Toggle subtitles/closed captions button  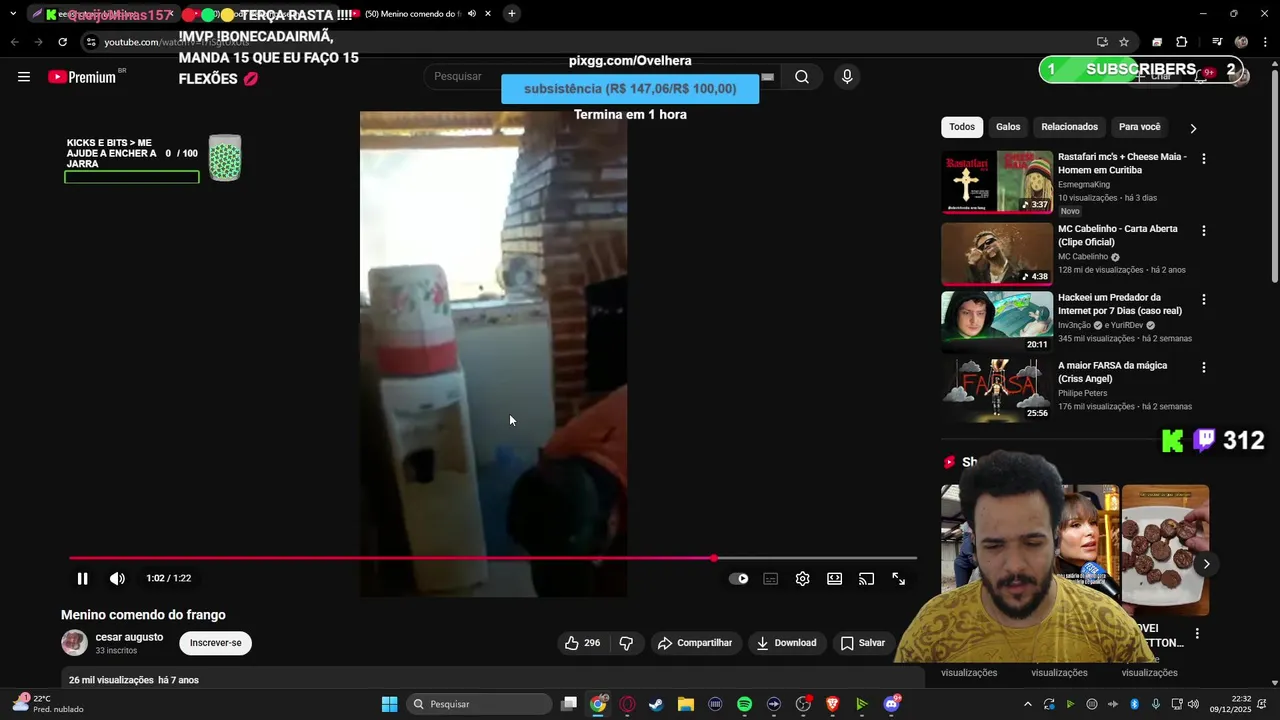[x=771, y=578]
